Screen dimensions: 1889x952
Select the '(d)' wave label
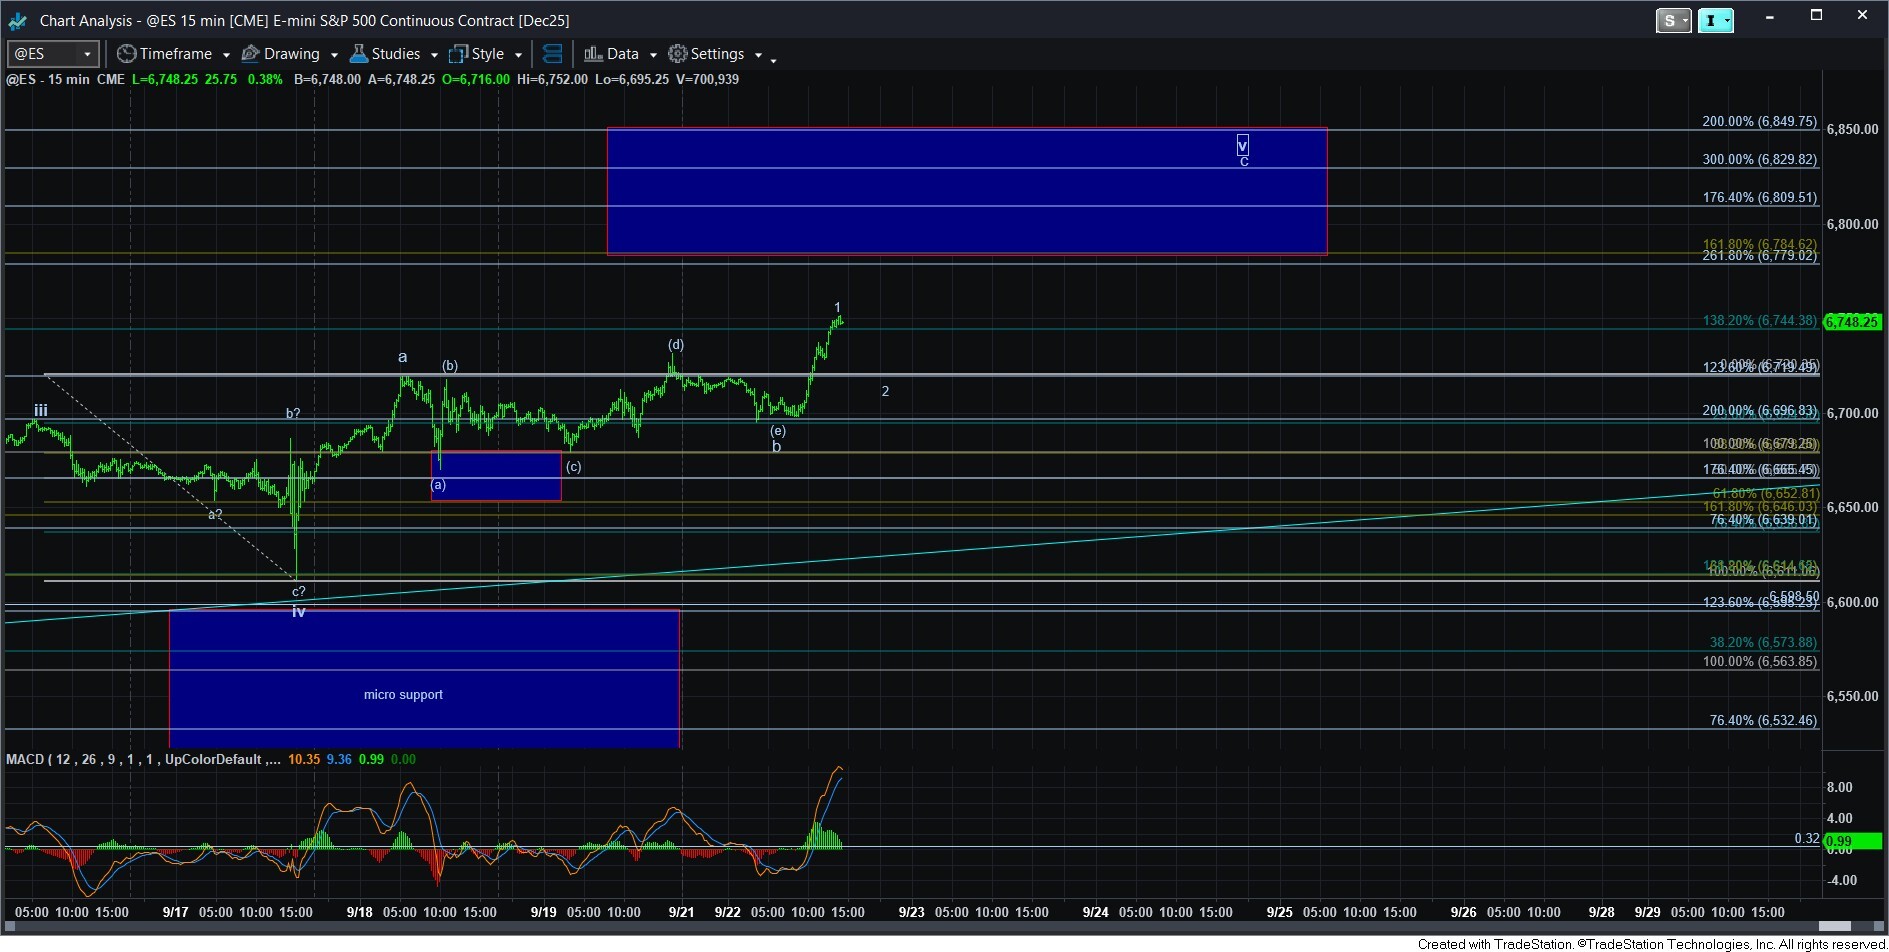(676, 345)
